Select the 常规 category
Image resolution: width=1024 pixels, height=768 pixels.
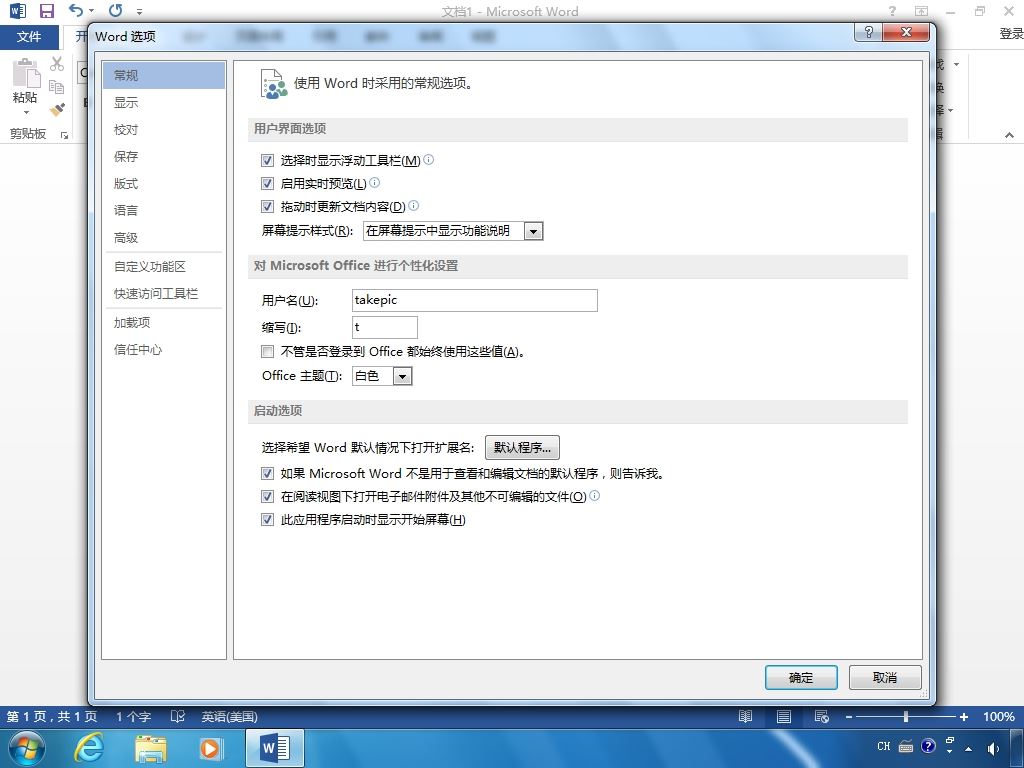pos(163,75)
